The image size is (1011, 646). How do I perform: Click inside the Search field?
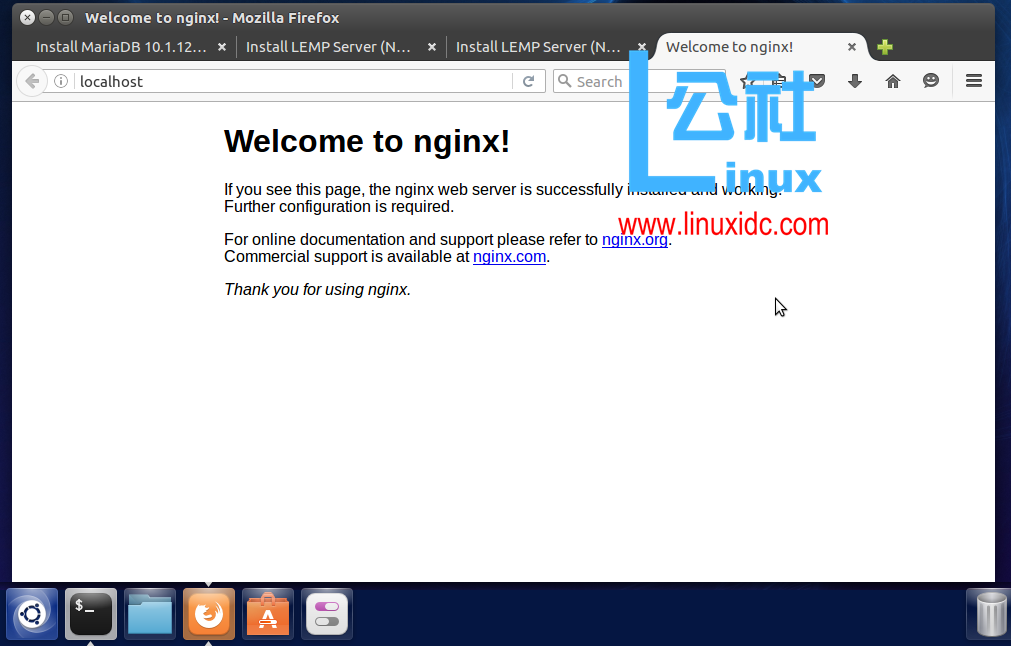620,81
